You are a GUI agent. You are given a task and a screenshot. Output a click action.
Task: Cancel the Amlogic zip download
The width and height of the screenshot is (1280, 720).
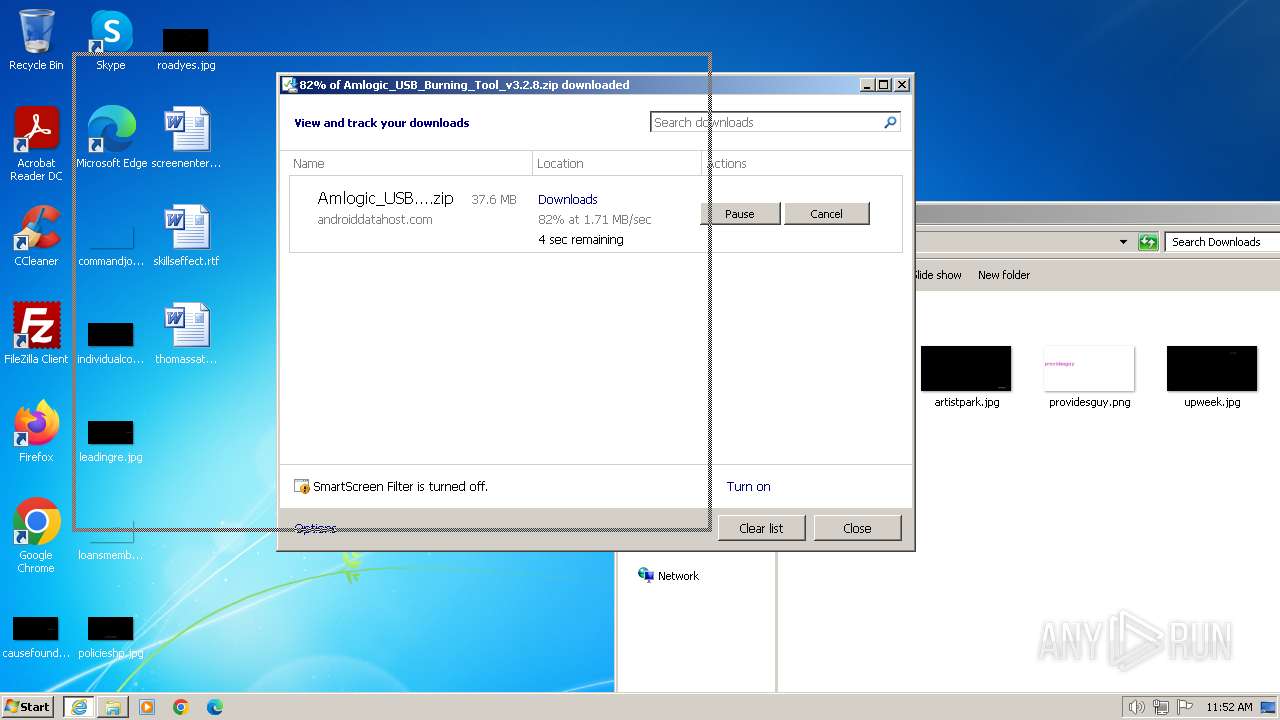click(x=827, y=214)
